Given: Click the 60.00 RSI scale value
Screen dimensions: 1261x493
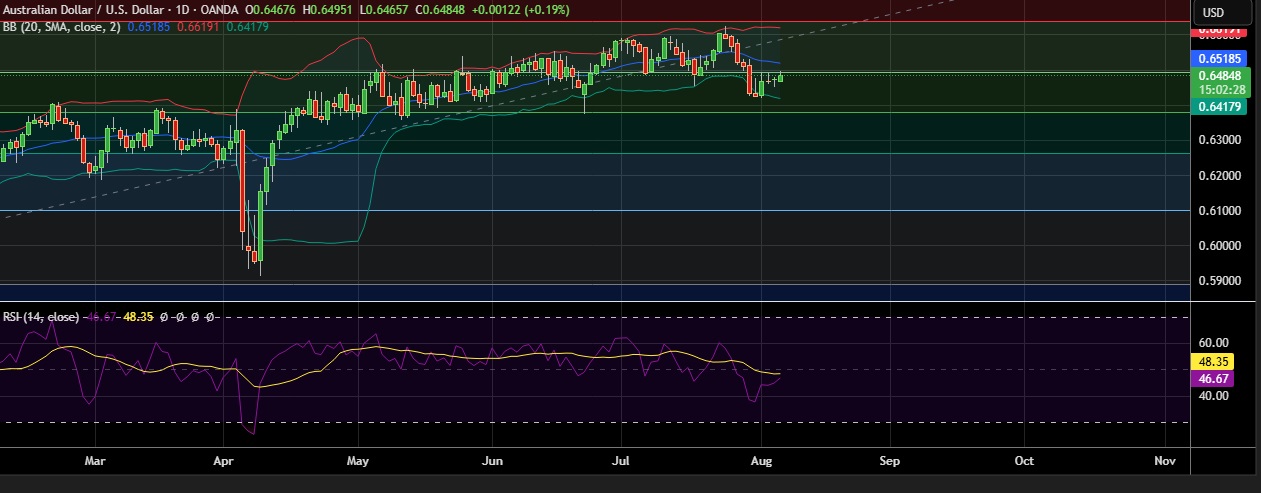Looking at the screenshot, I should 1215,342.
